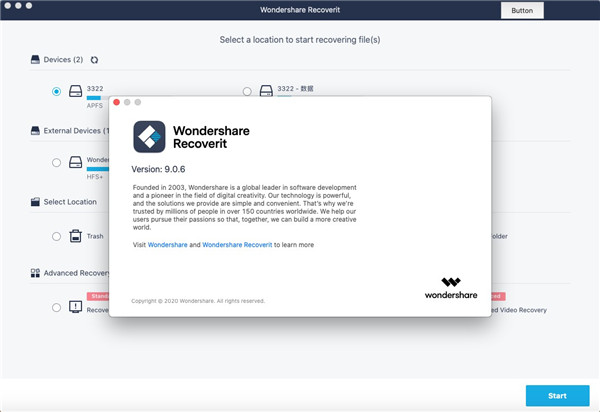600x412 pixels.
Task: Open the Wondershare link
Action: click(x=168, y=245)
